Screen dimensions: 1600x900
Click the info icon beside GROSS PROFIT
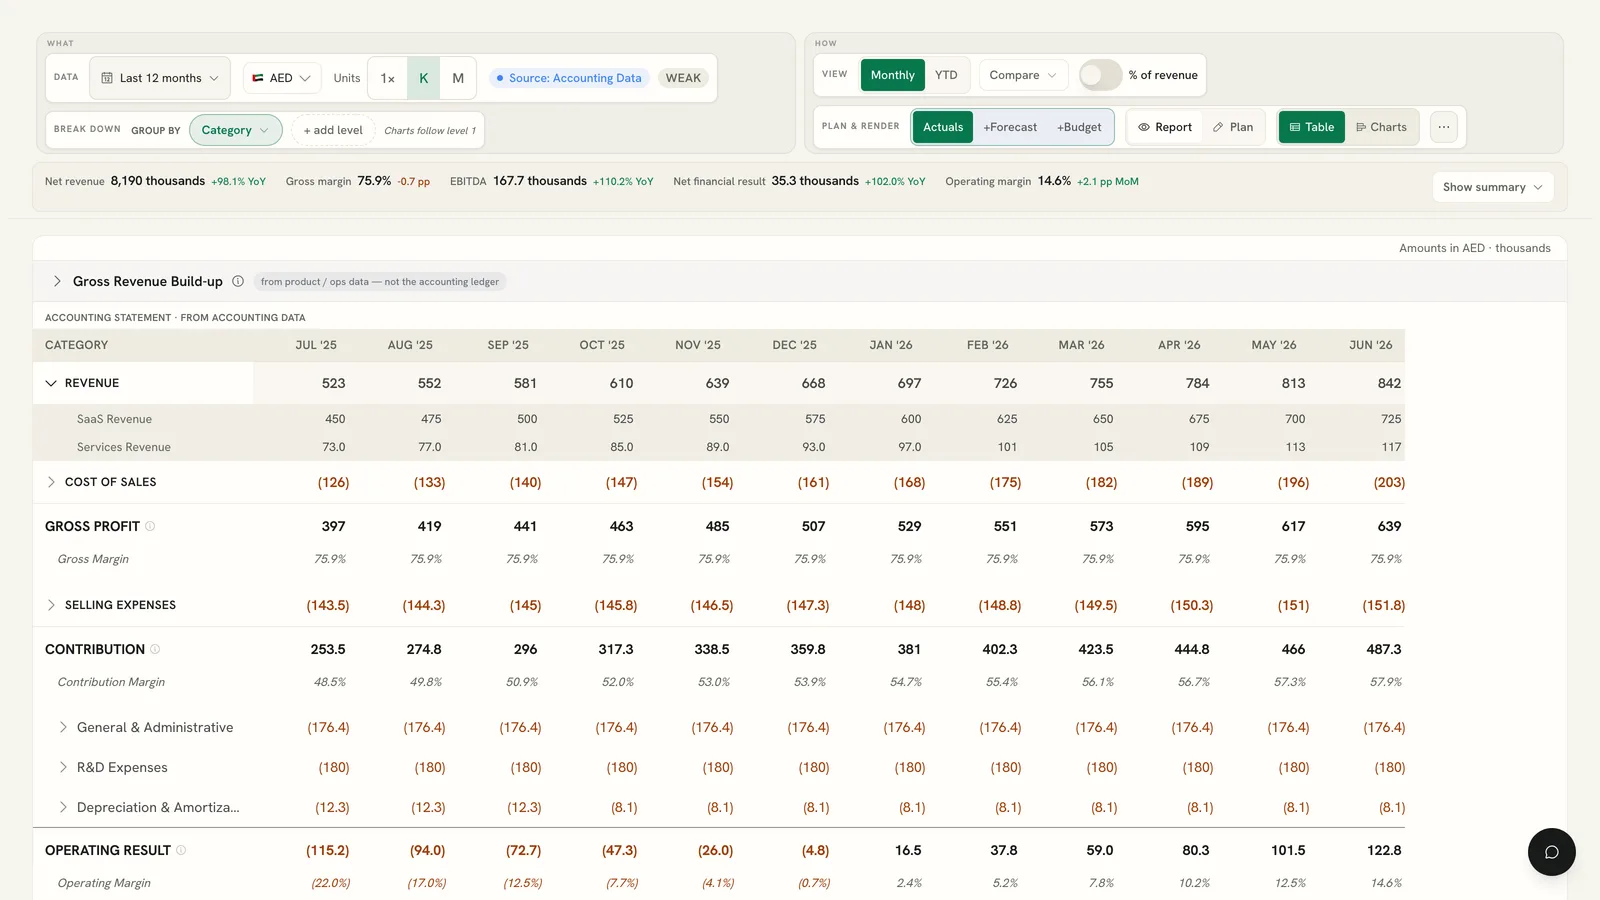150,526
